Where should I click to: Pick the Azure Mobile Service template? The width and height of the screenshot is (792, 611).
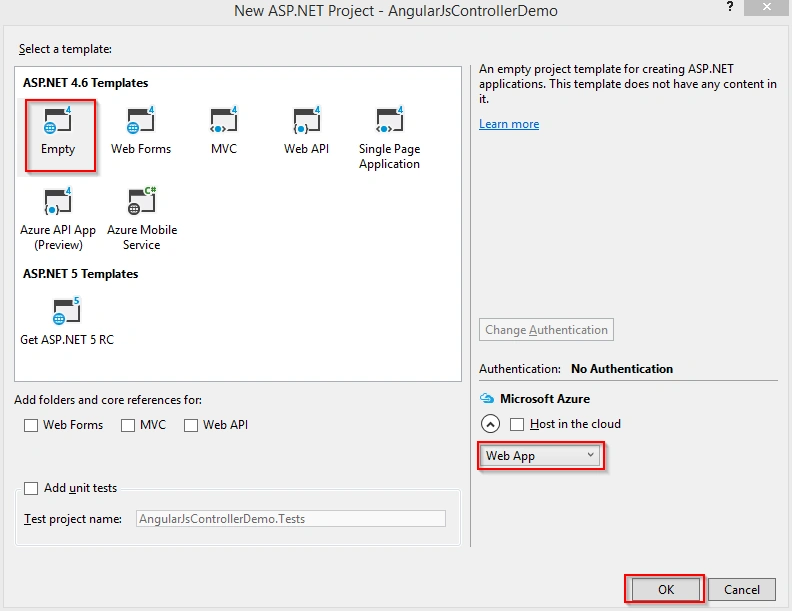point(141,218)
